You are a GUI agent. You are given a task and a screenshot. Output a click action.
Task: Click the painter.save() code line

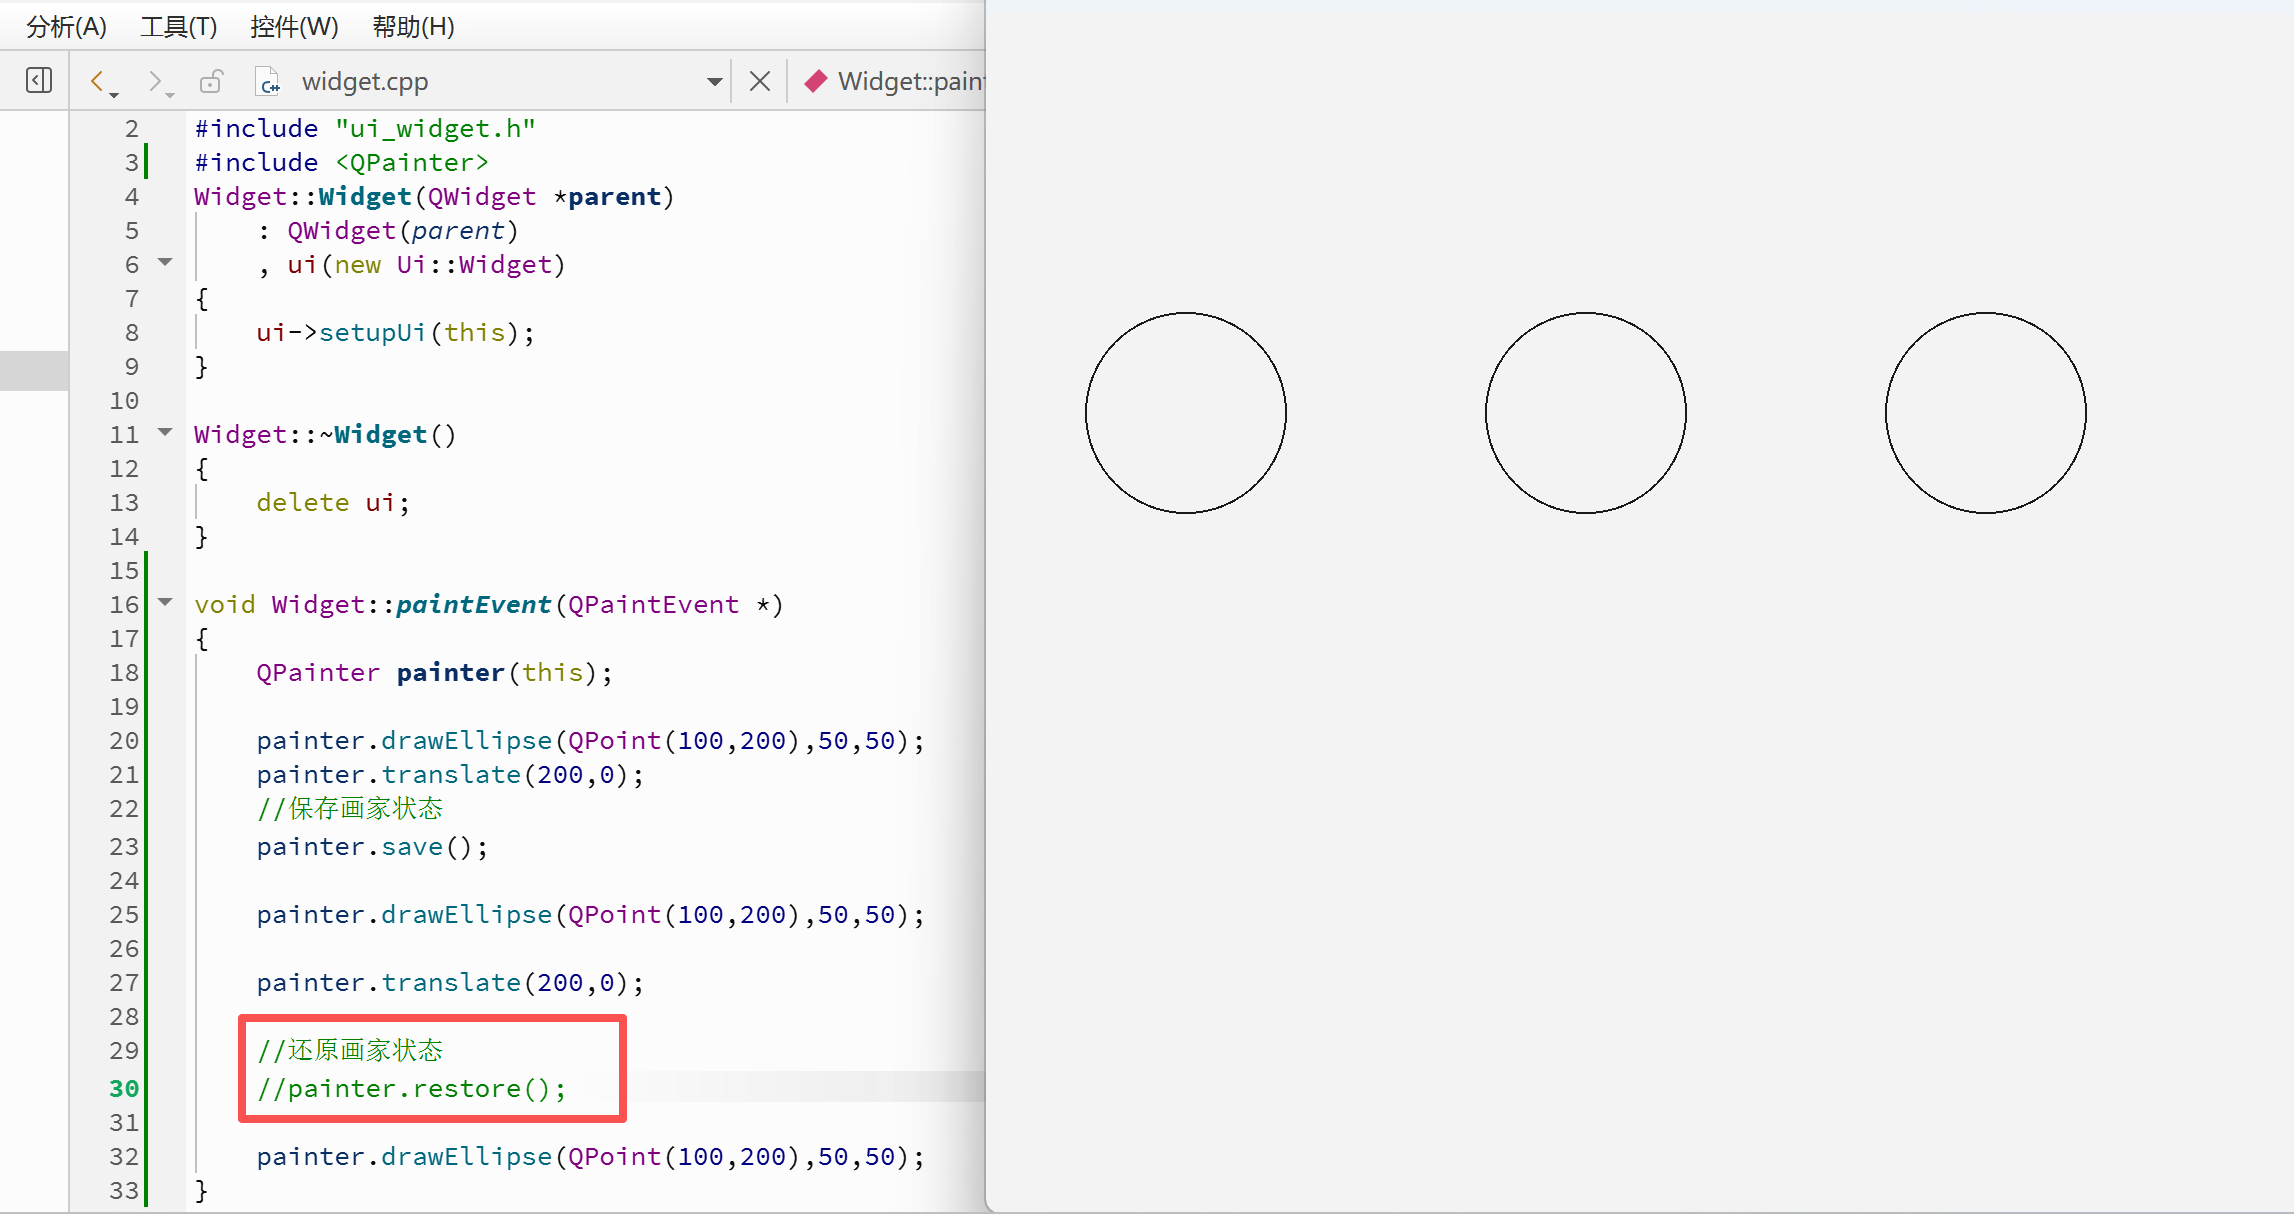click(x=372, y=847)
